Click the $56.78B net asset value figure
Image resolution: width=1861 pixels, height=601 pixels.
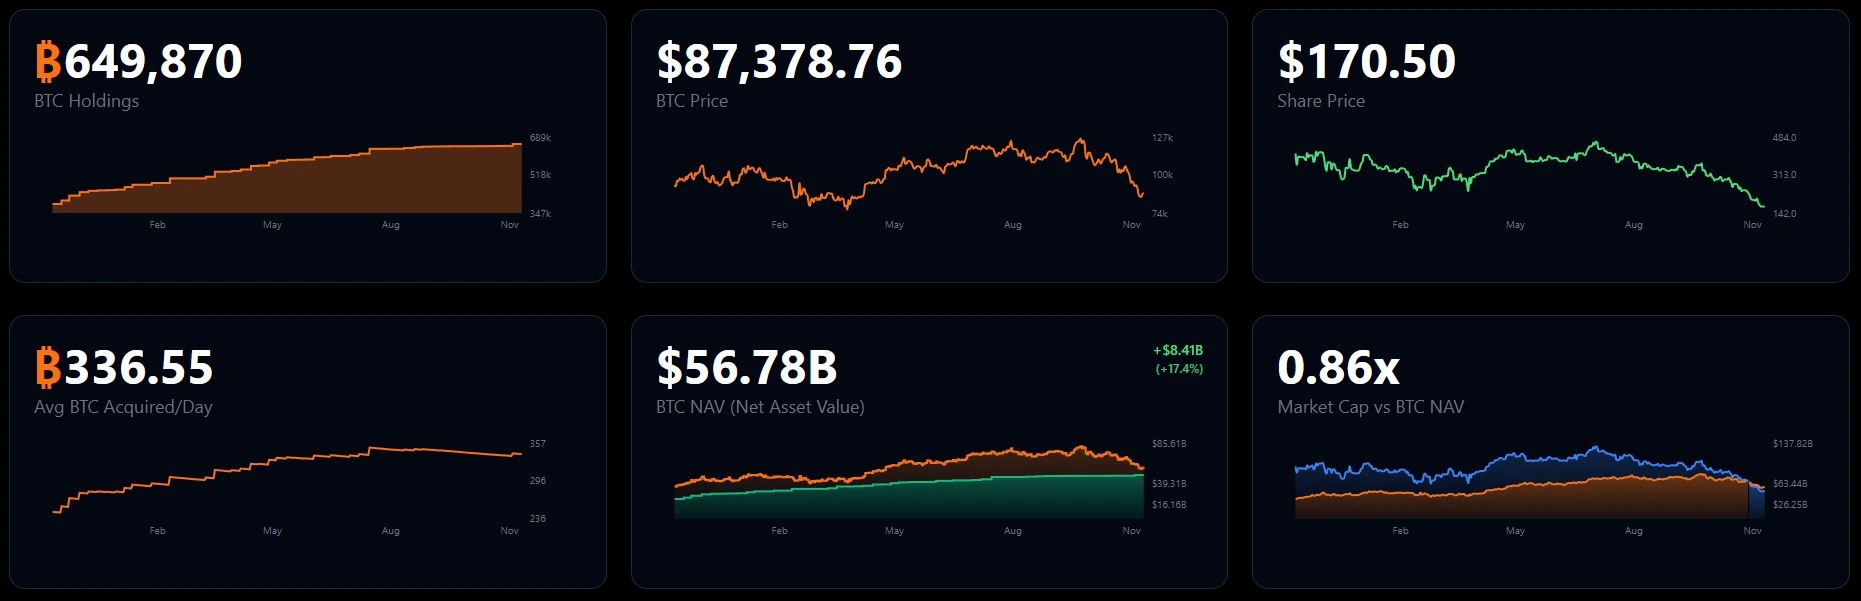(x=746, y=367)
